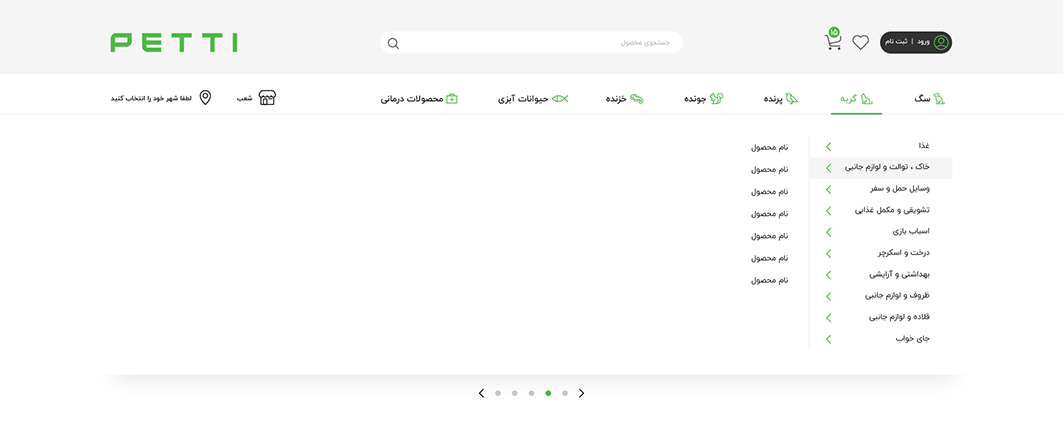Screen dimensions: 1063x425
Task: Open the shopping cart icon
Action: [x=833, y=42]
